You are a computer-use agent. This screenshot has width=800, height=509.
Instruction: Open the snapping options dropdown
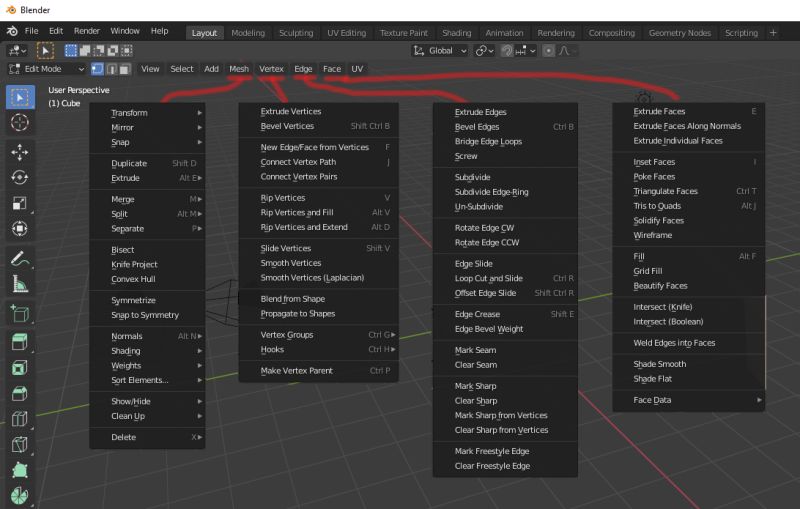tap(526, 50)
